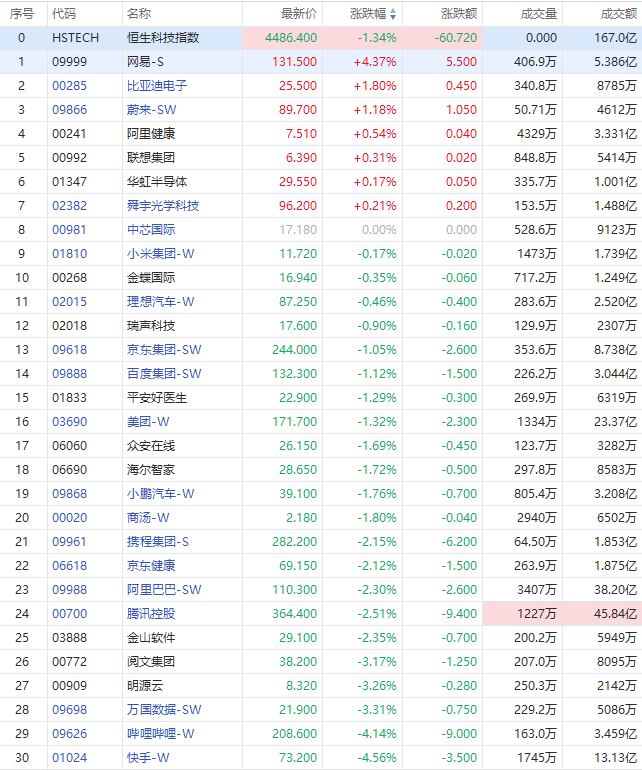Select the HSTECH index code

tap(75, 38)
